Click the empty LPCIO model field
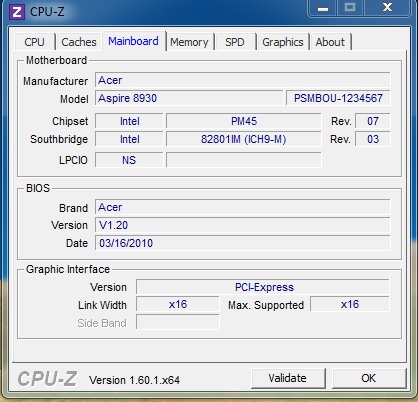 point(244,160)
